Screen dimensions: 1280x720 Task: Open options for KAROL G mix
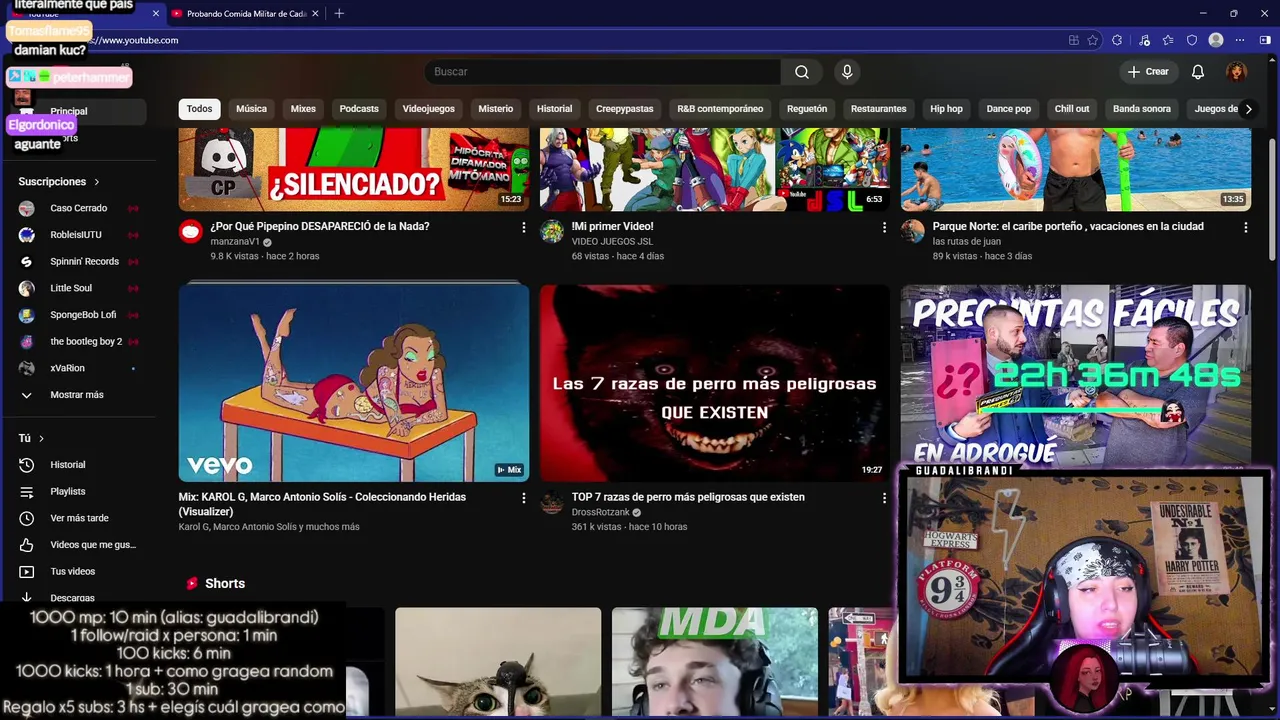[x=523, y=498]
